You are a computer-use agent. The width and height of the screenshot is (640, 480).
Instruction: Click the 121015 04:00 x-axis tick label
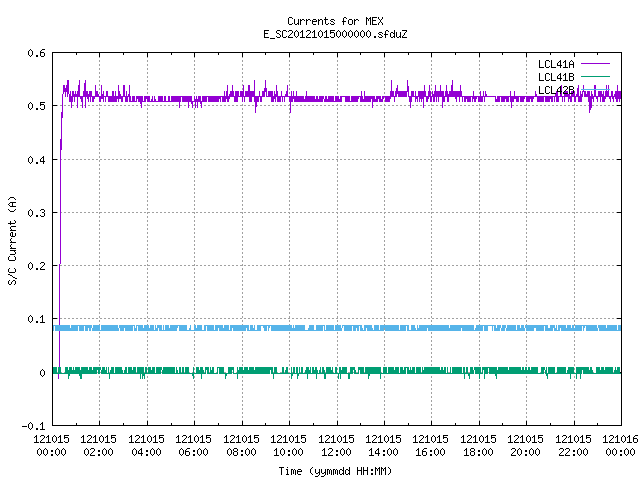click(147, 446)
